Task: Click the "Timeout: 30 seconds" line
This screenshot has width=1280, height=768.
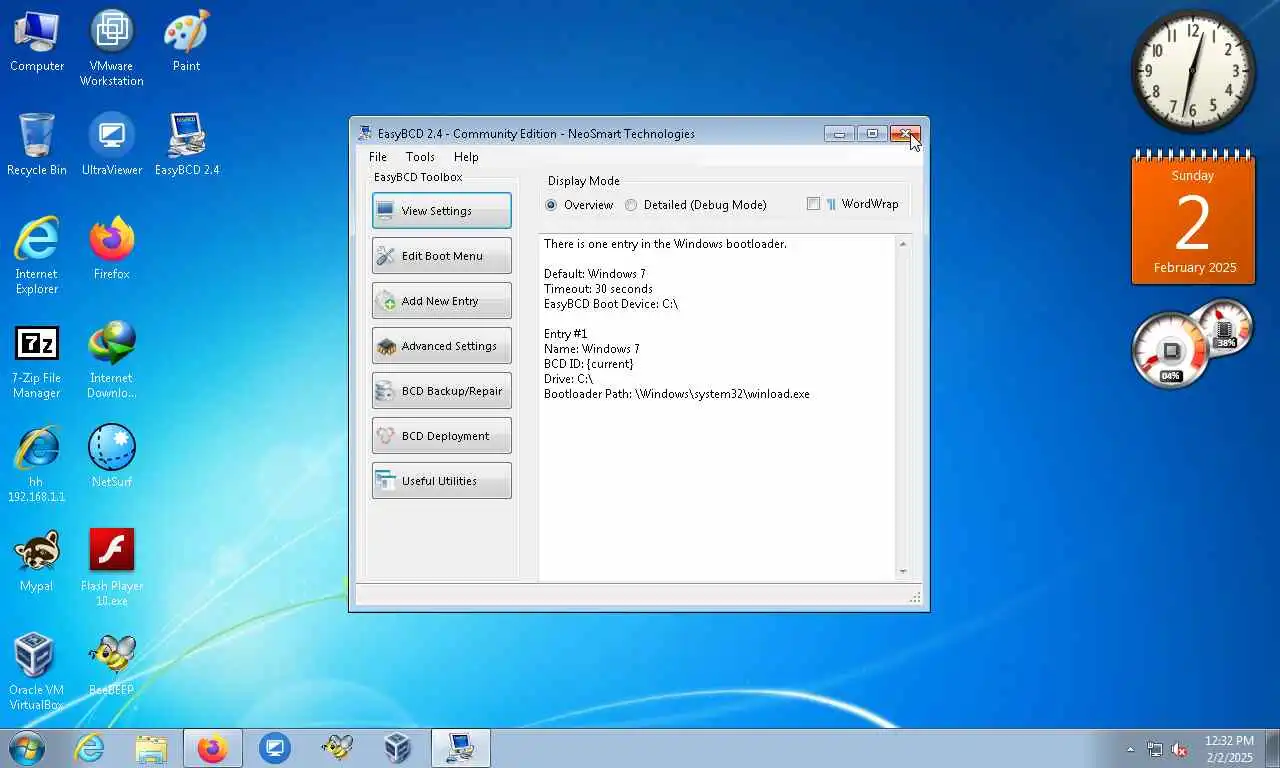Action: (598, 289)
